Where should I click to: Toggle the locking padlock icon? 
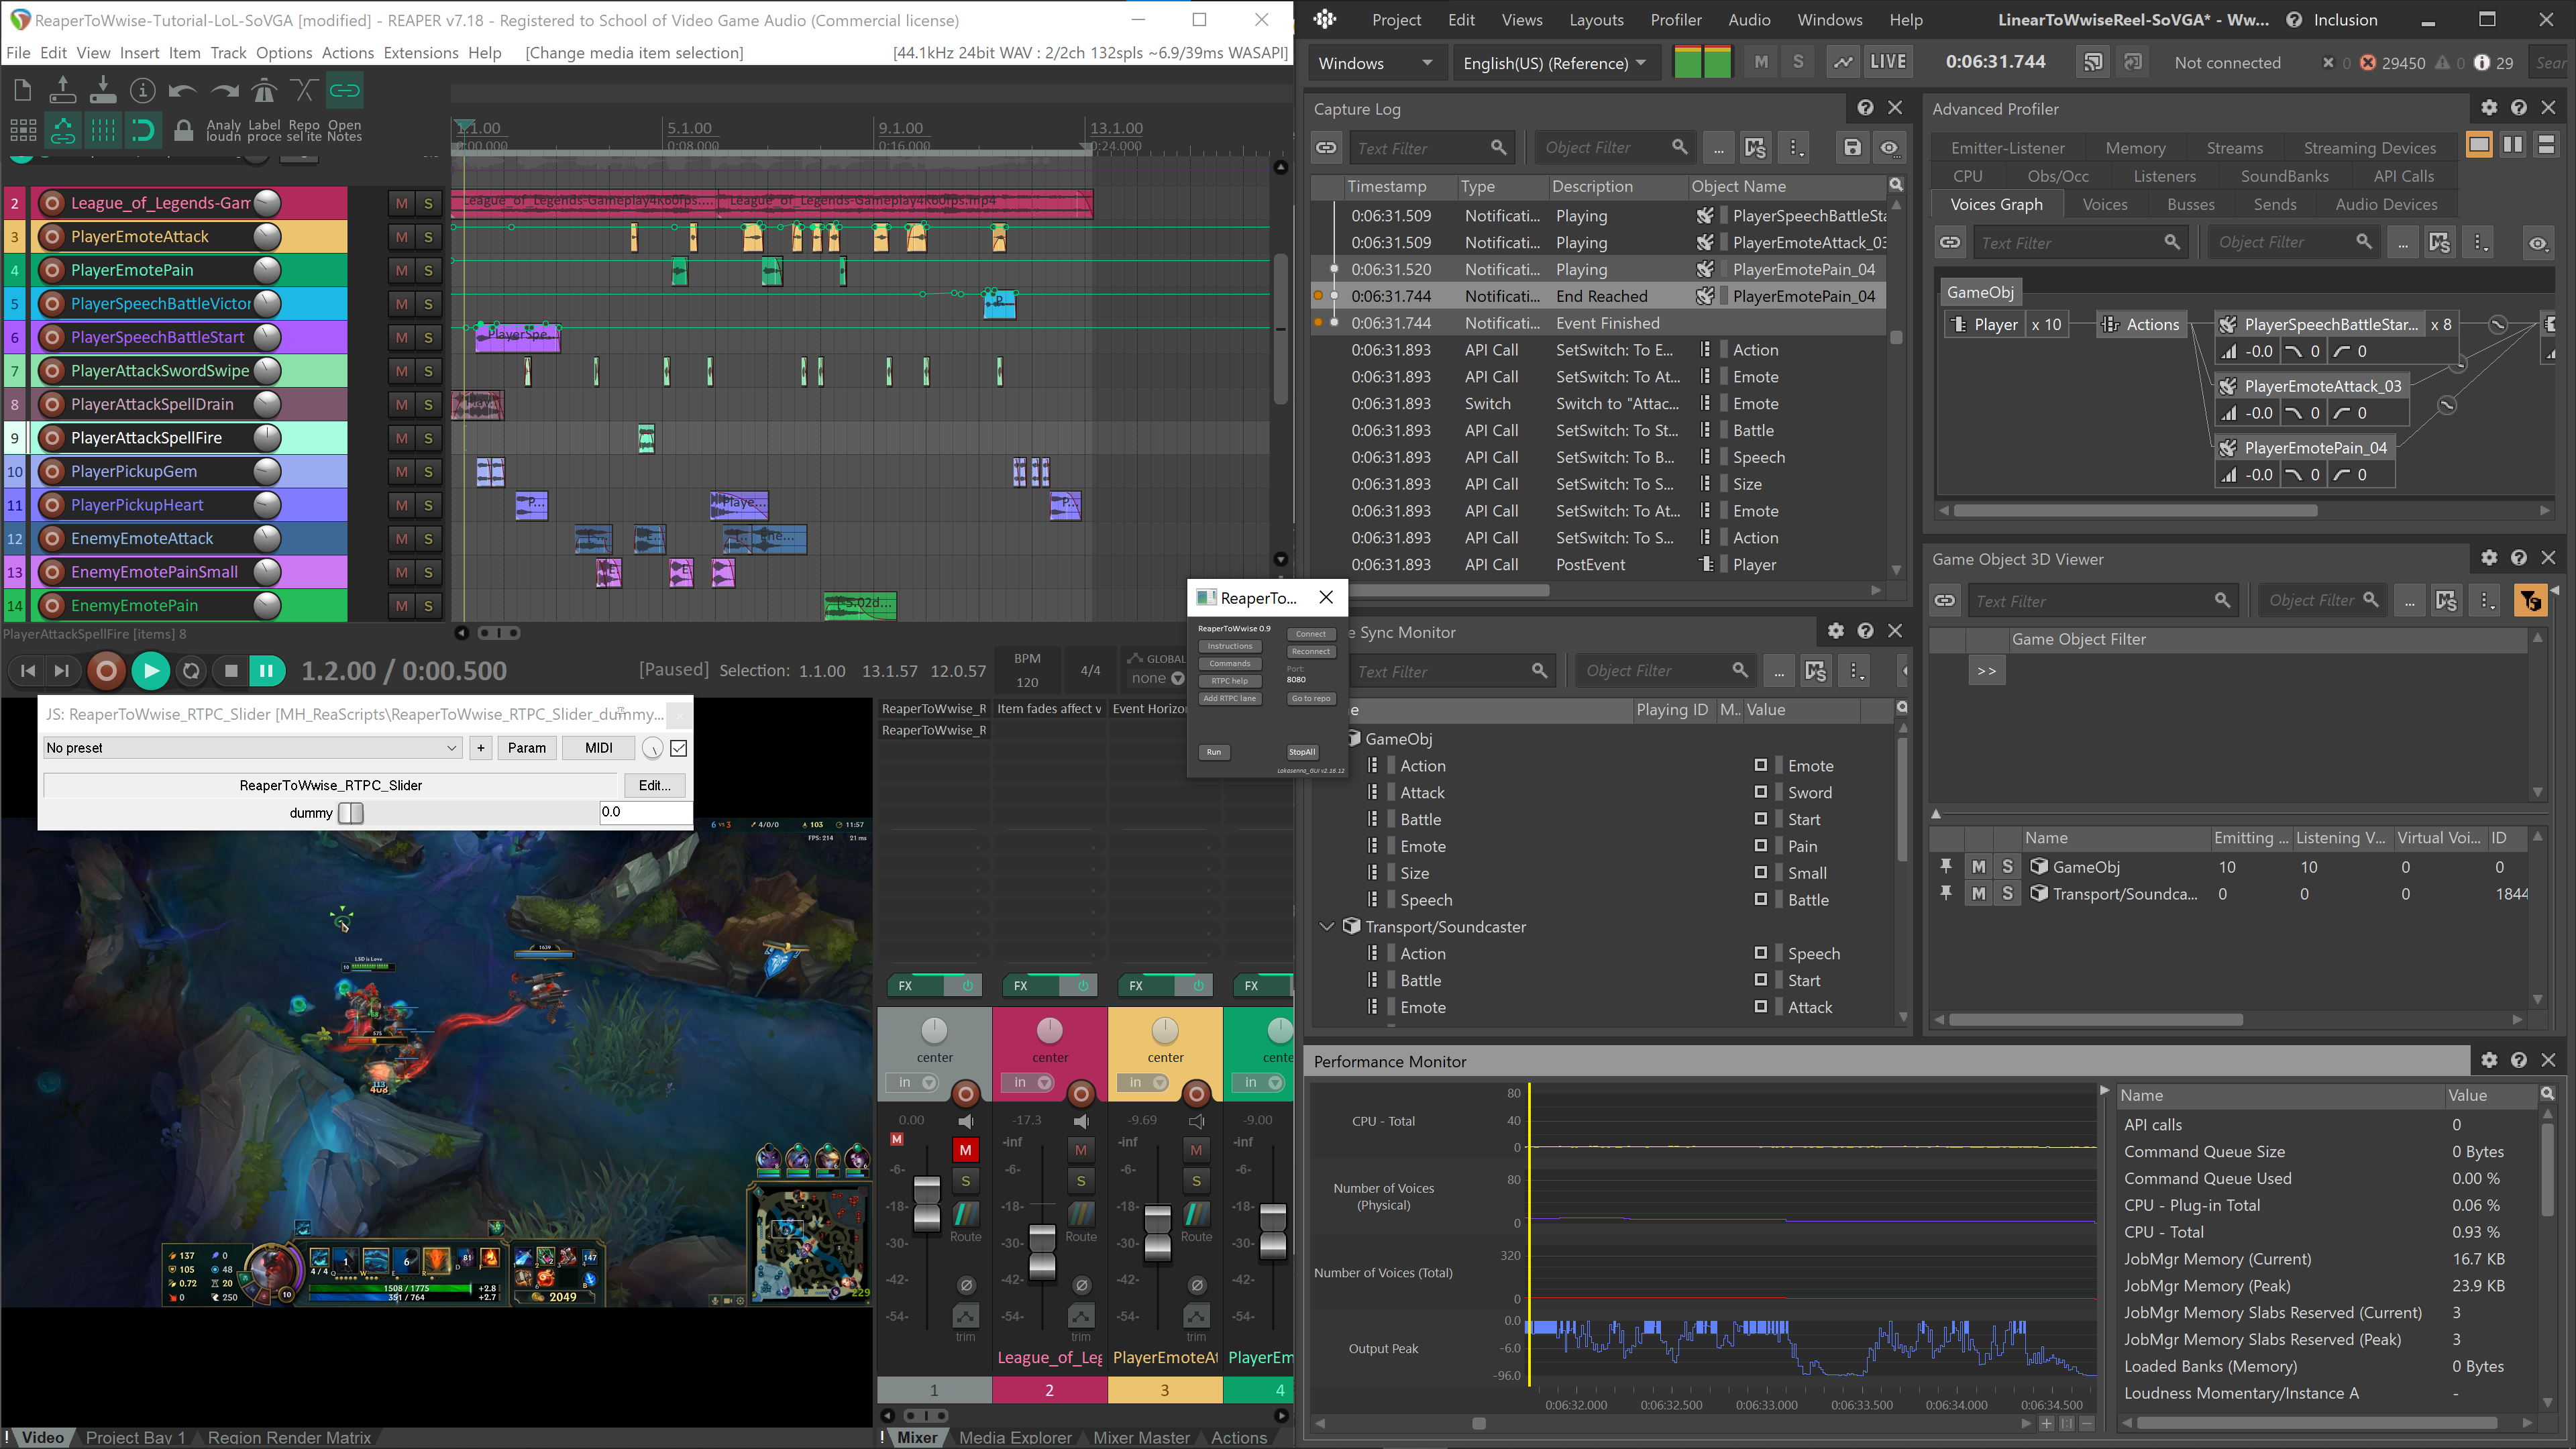click(183, 130)
